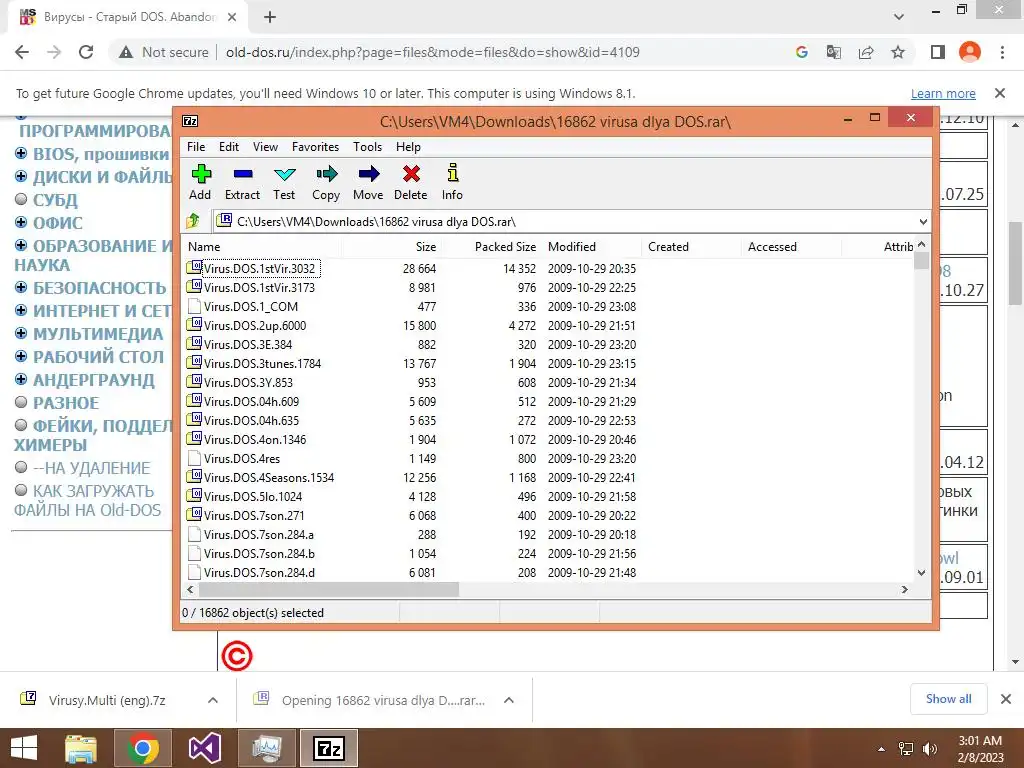Open File Explorer from the taskbar

pyautogui.click(x=81, y=748)
